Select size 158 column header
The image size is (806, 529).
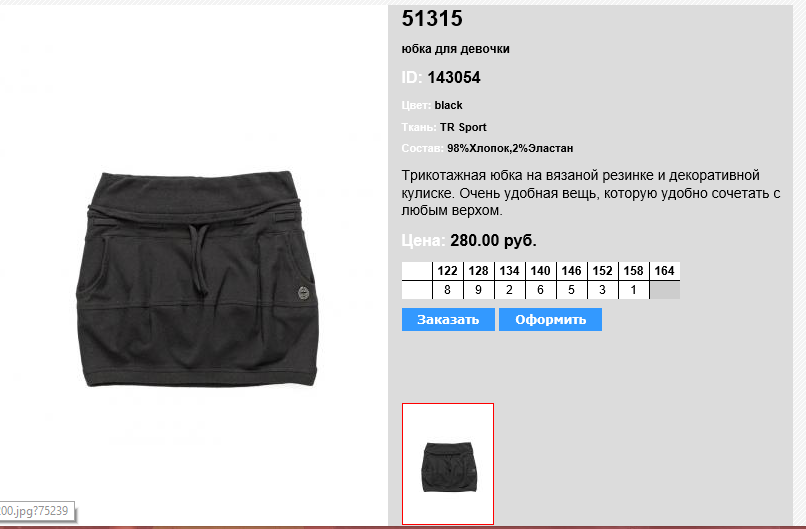[633, 271]
